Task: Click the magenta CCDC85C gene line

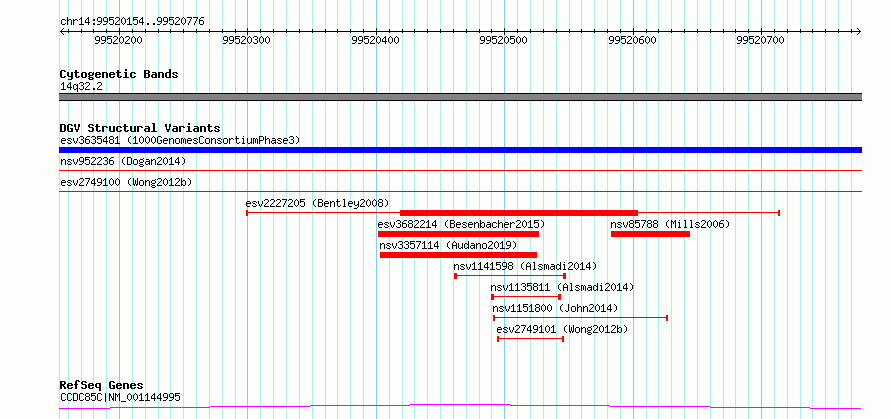Action: click(460, 406)
